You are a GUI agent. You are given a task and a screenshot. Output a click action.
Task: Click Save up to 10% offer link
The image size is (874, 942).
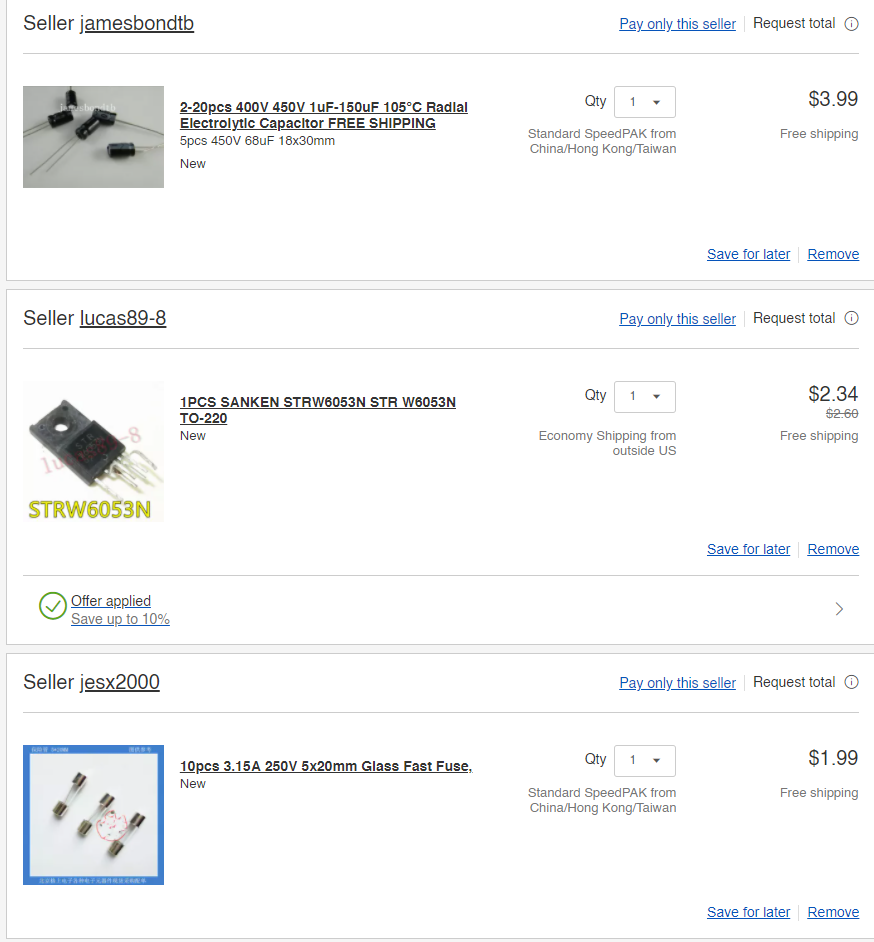click(x=120, y=619)
